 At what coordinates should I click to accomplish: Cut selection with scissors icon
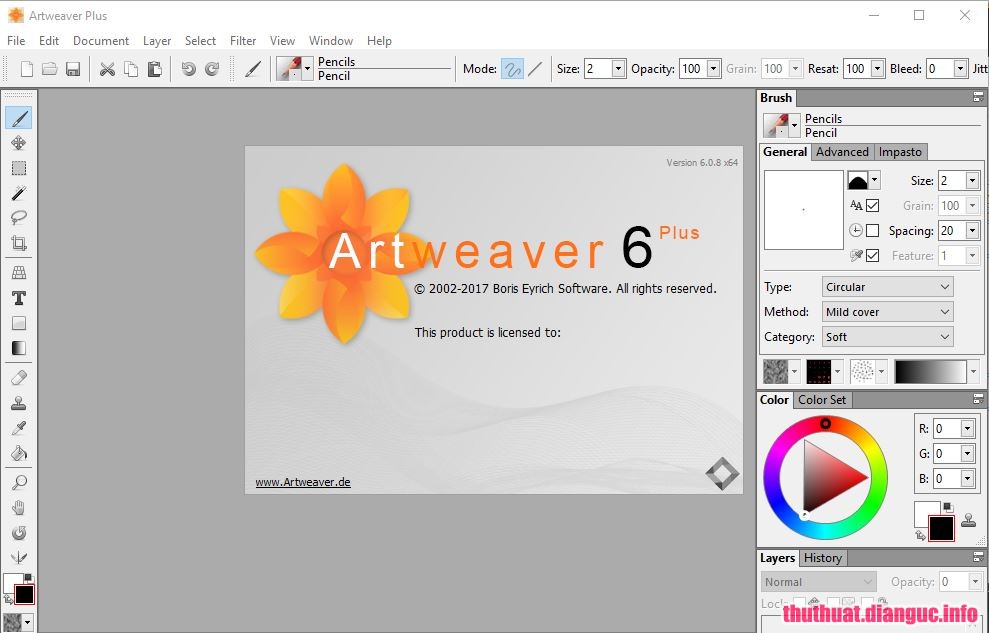pos(107,69)
